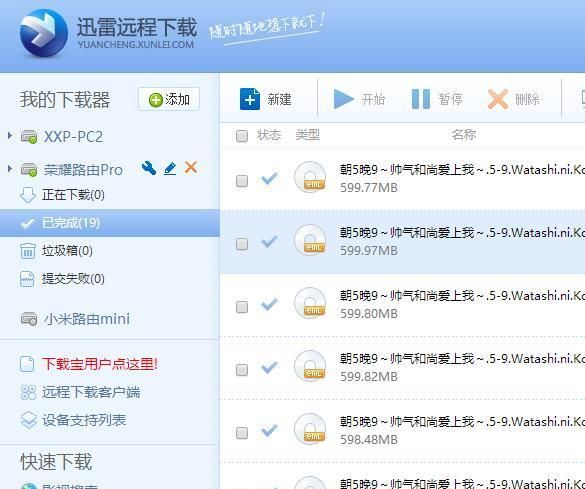Click completed checkmark of 599.80MB task
585x489 pixels.
coord(269,305)
